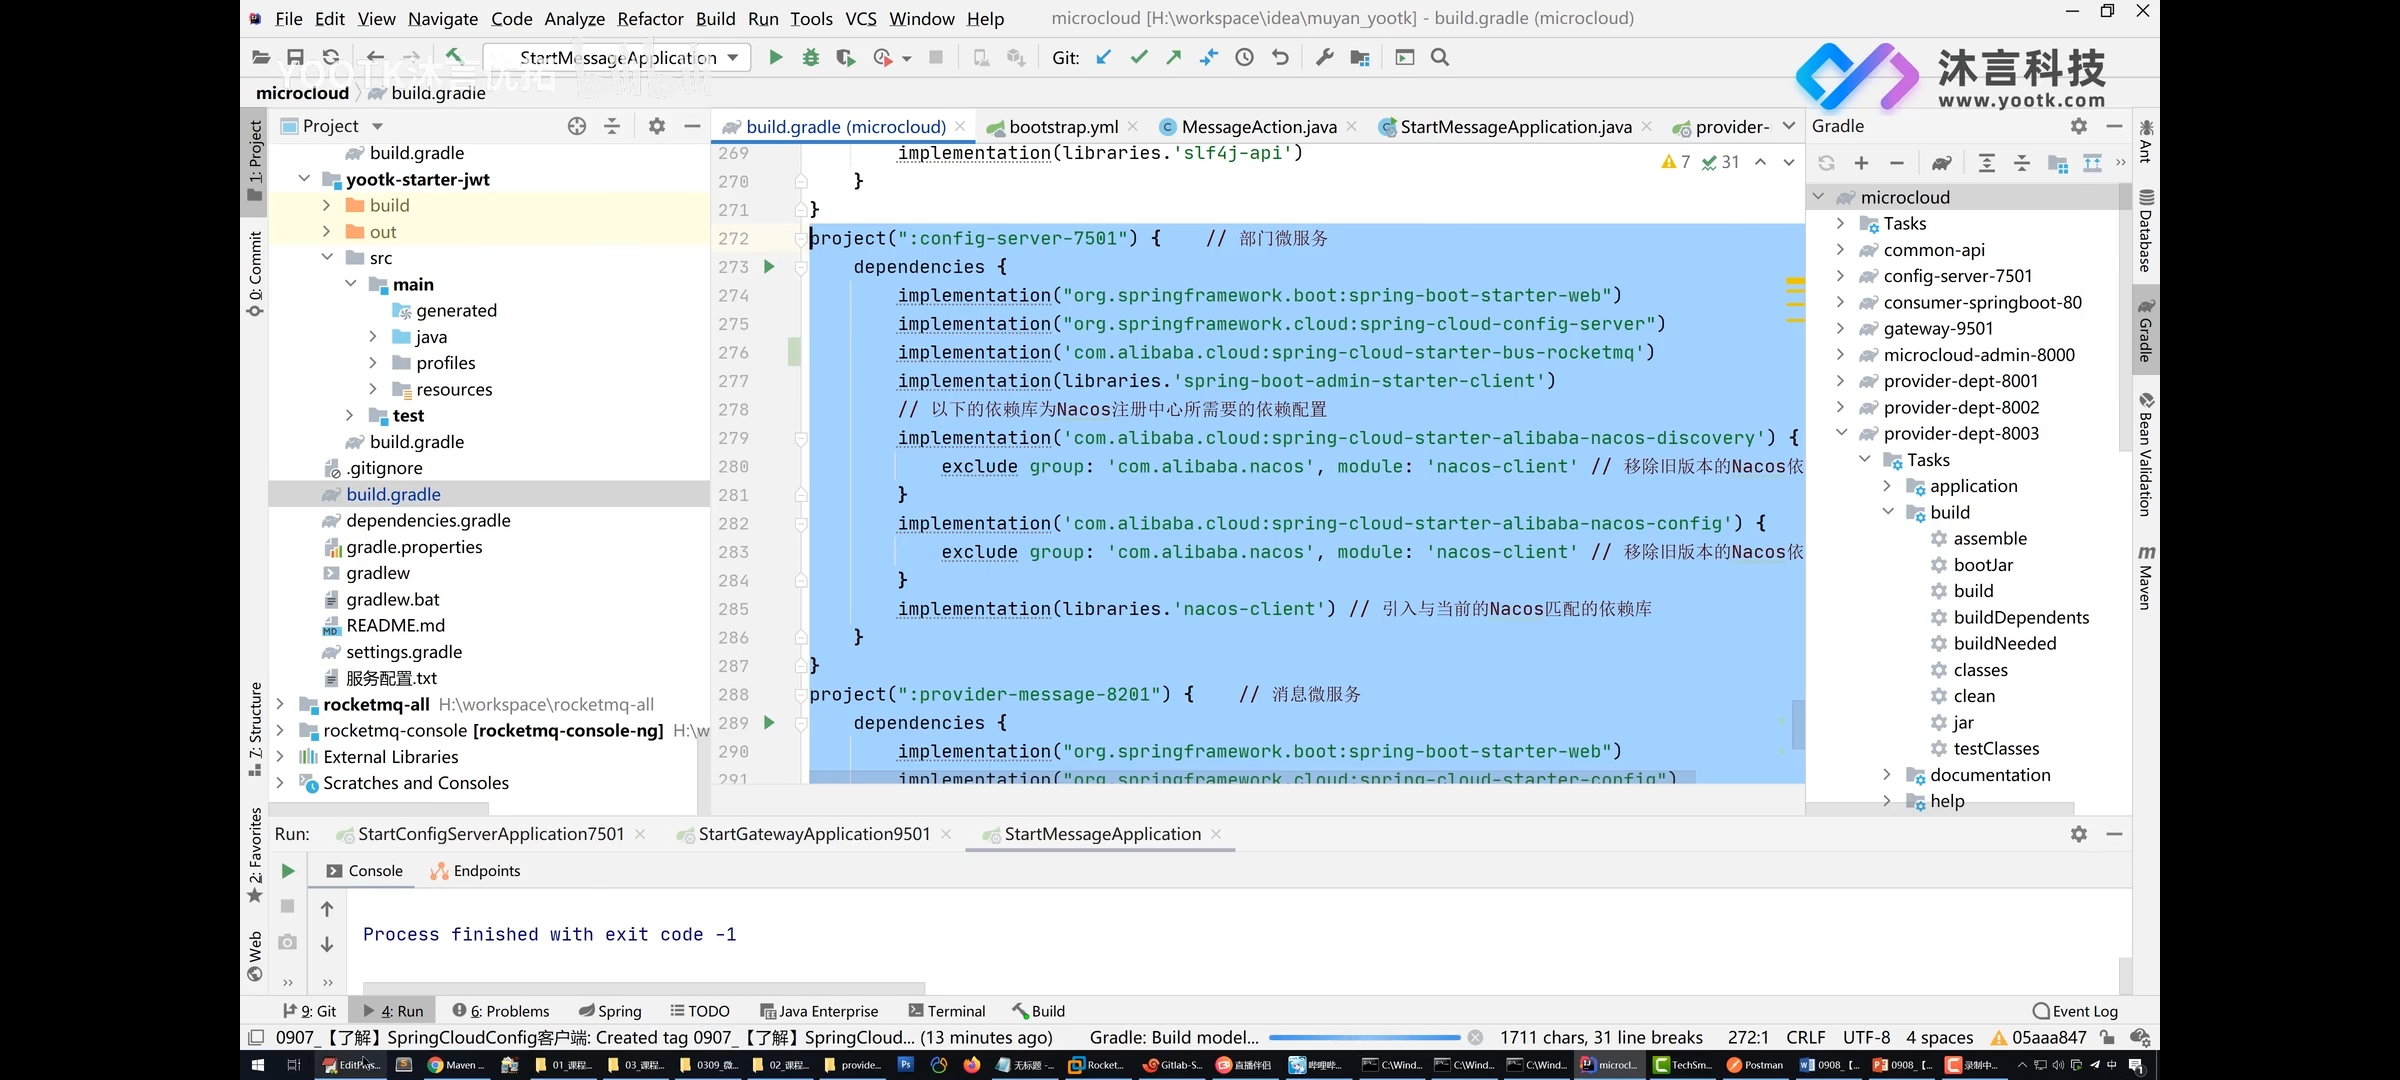Reload all Gradle projects icon

click(x=1826, y=163)
